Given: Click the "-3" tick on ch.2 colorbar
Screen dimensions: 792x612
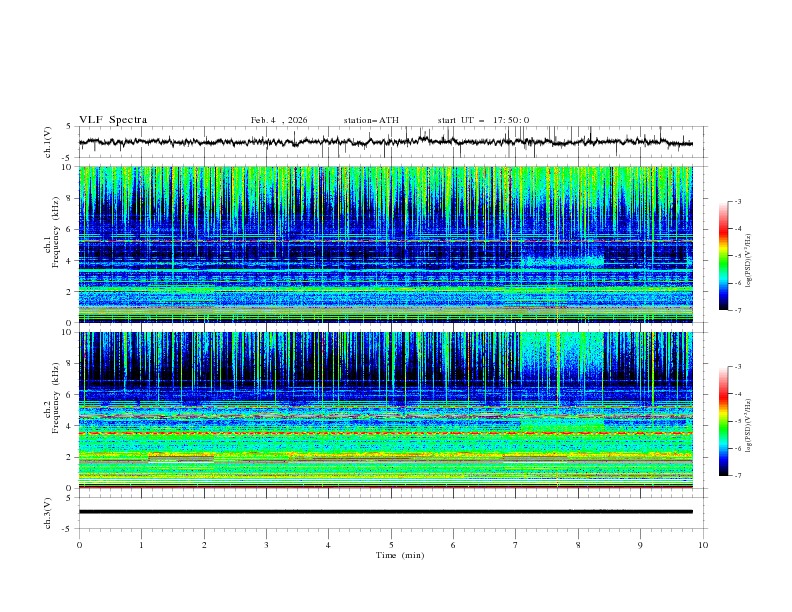Looking at the screenshot, I should click(738, 367).
